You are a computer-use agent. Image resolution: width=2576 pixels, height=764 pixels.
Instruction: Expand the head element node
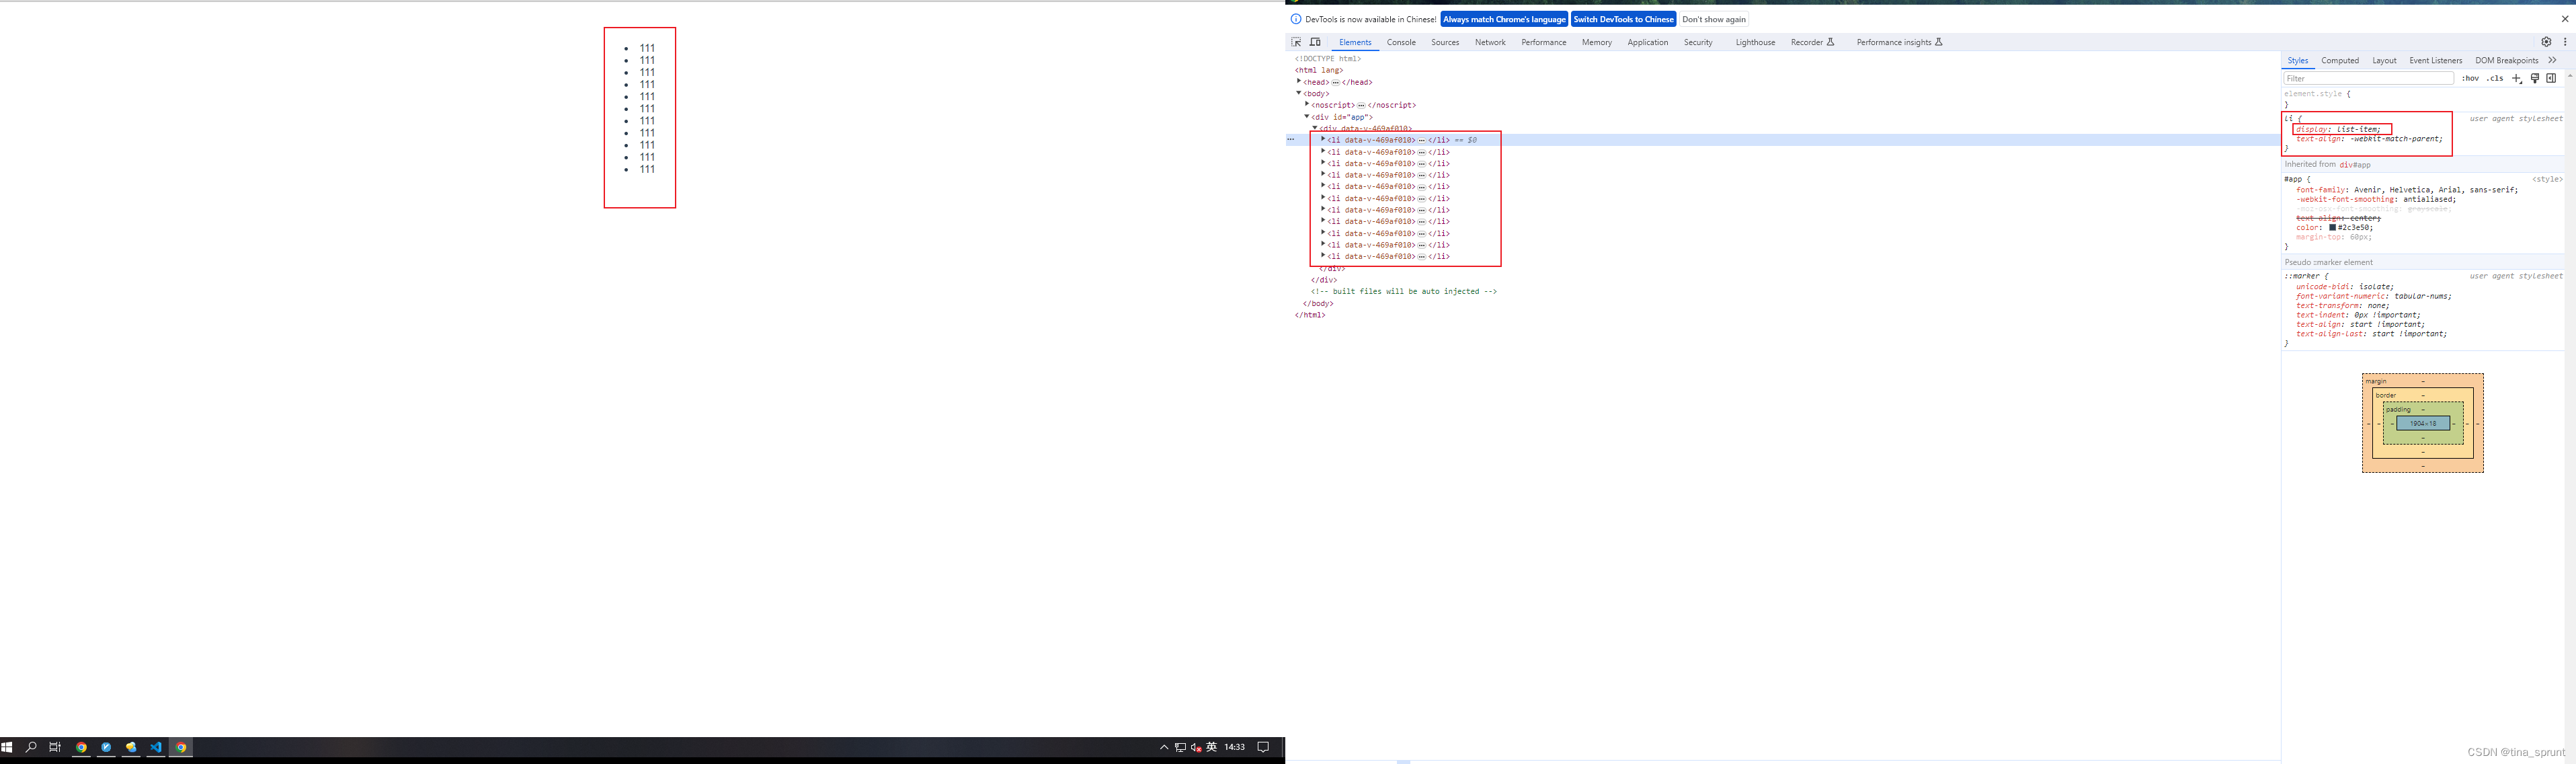[1299, 81]
